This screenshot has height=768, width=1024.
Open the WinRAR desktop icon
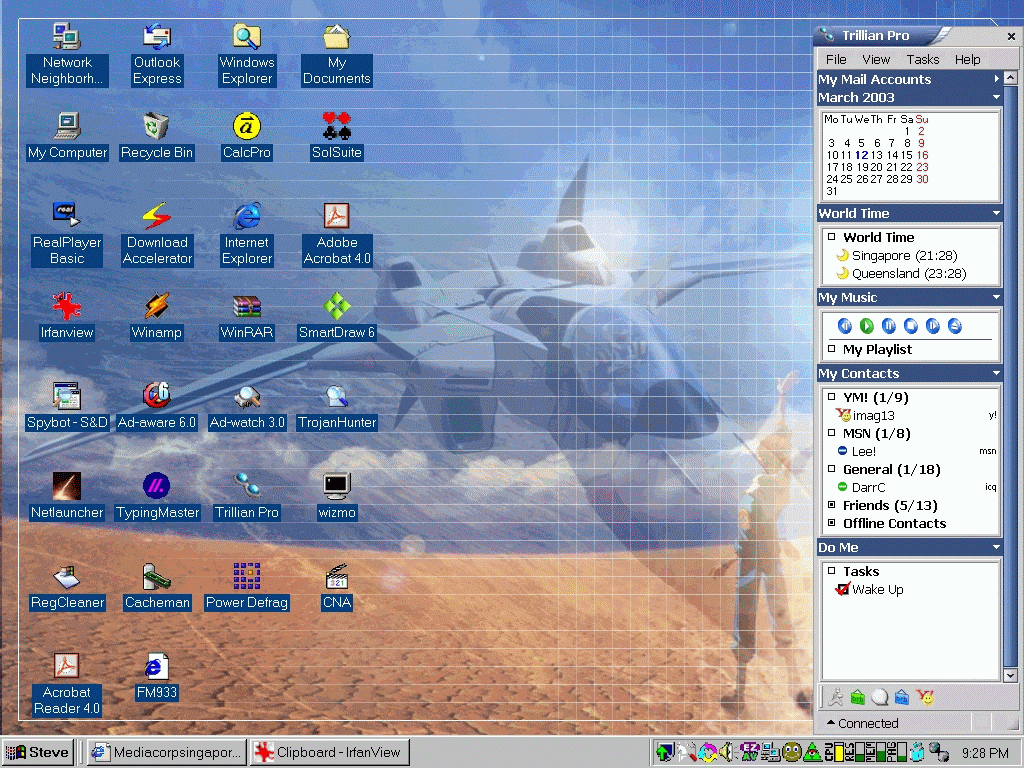tap(247, 316)
